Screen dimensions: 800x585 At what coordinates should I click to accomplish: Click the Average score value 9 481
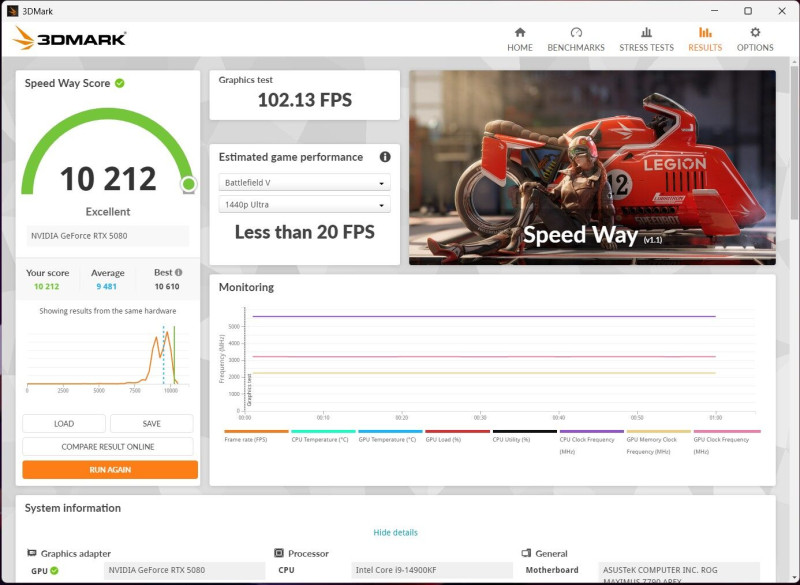pos(107,287)
